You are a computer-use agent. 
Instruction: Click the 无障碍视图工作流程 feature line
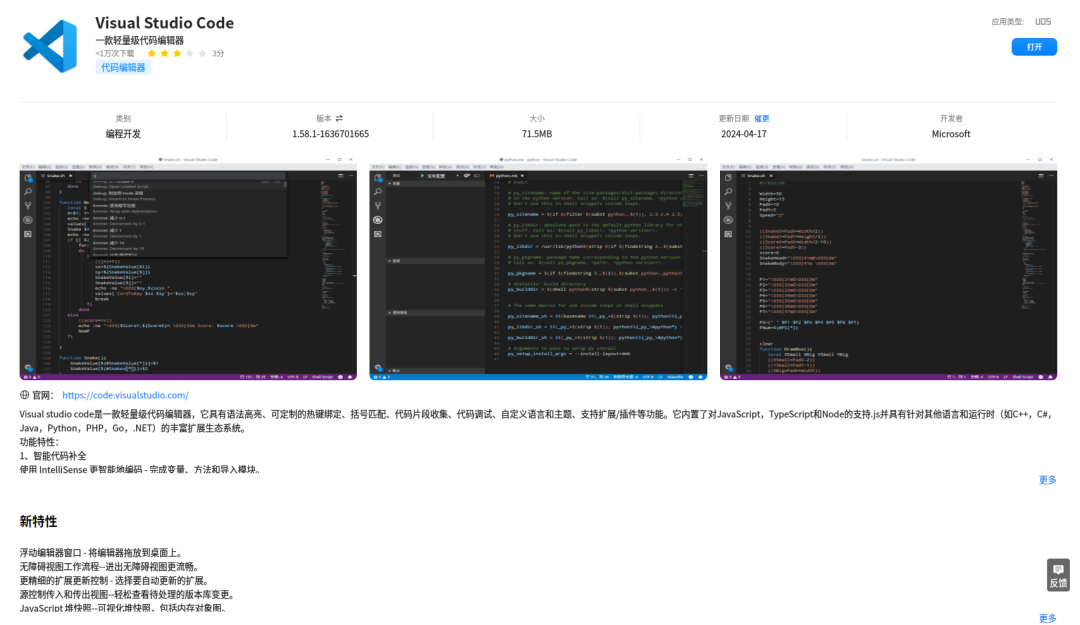[x=110, y=566]
